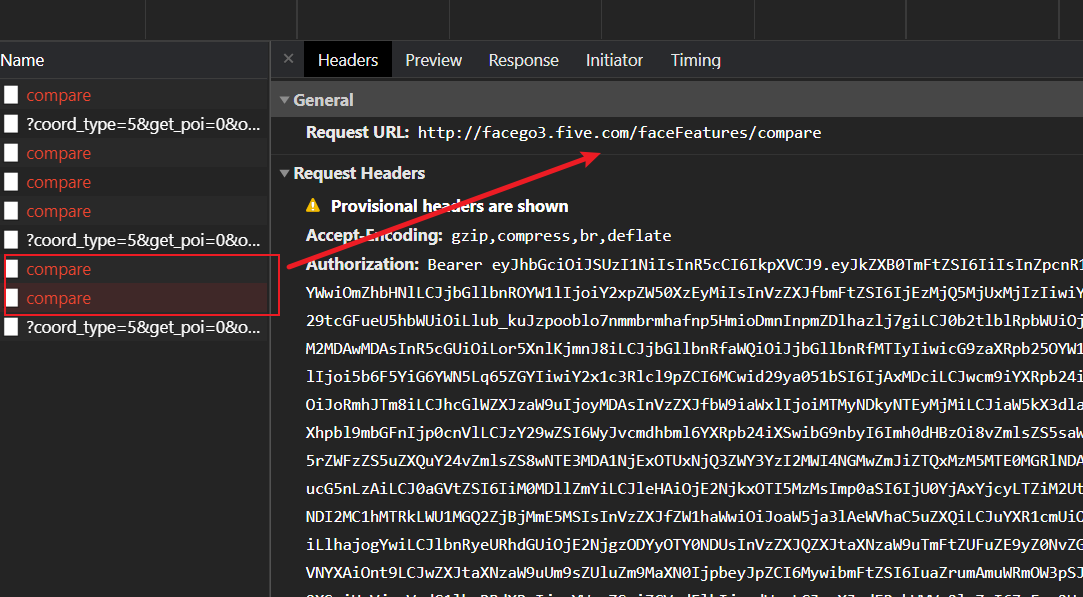The image size is (1083, 597).
Task: Select the highlighted last compare request
Action: pos(58,298)
